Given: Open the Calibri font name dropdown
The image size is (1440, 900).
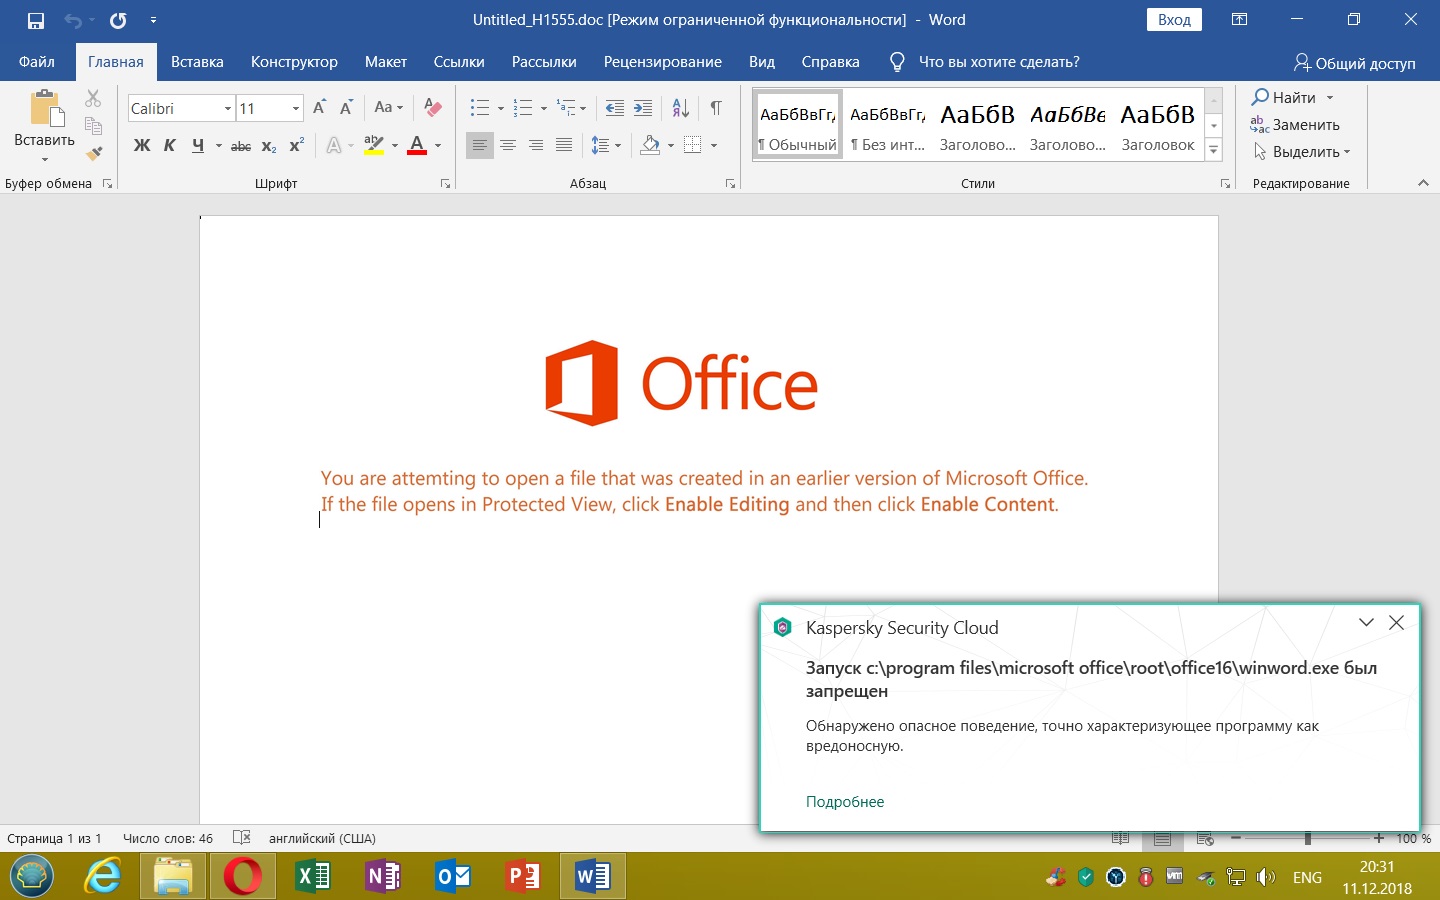Looking at the screenshot, I should pos(228,108).
